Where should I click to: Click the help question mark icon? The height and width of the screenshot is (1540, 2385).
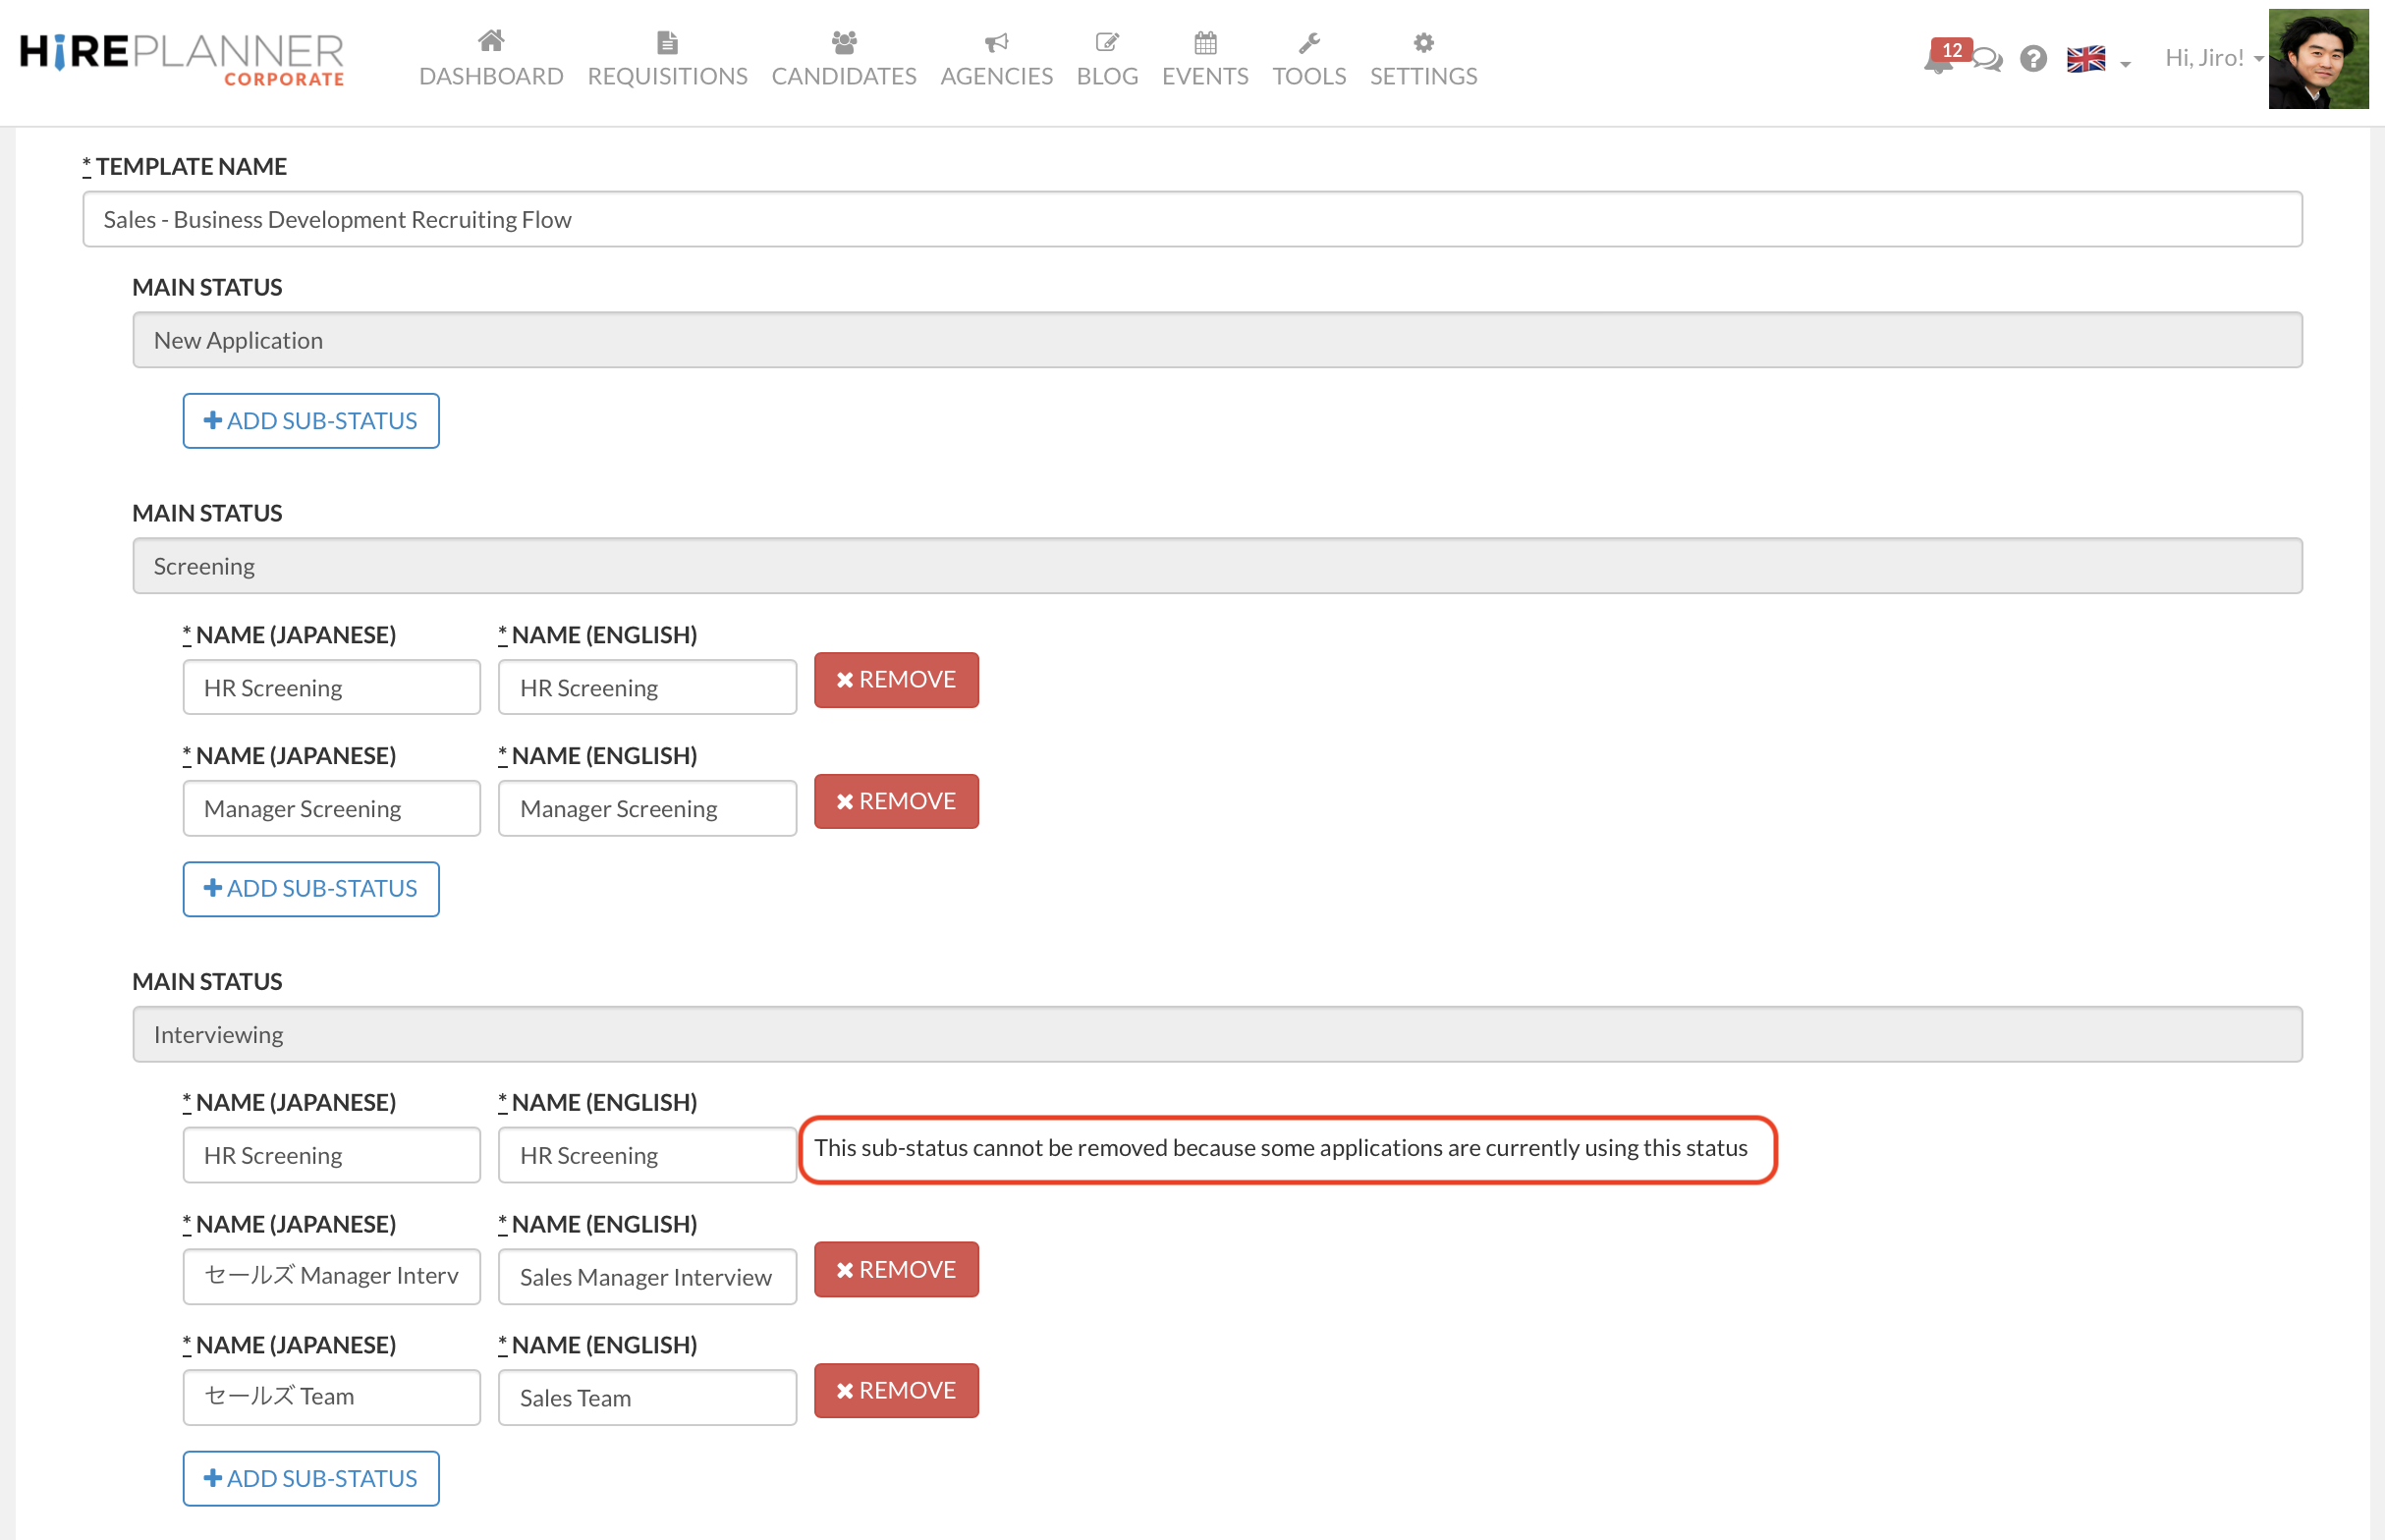(2033, 59)
